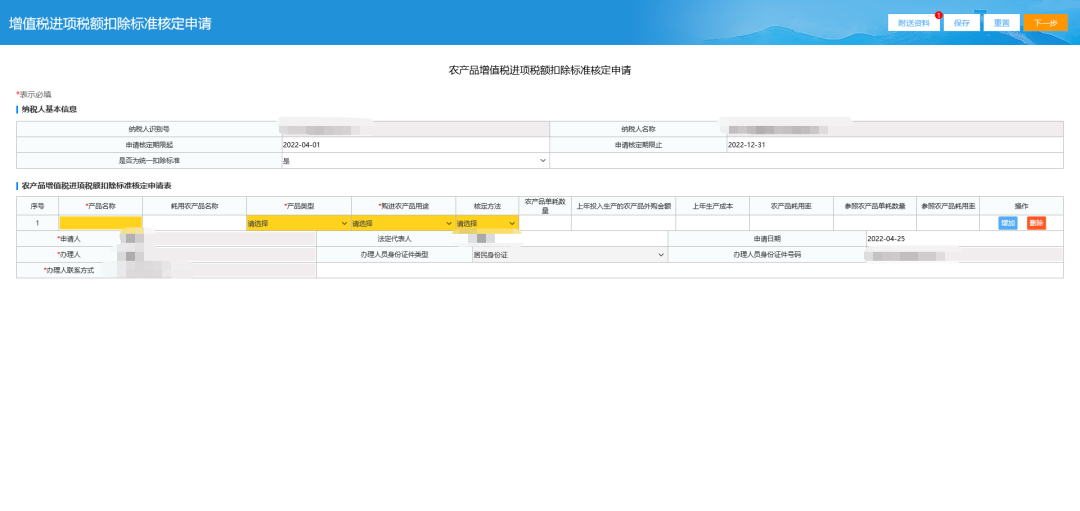
Task: Click the red notification badge on 附送资料
Action: coord(939,15)
